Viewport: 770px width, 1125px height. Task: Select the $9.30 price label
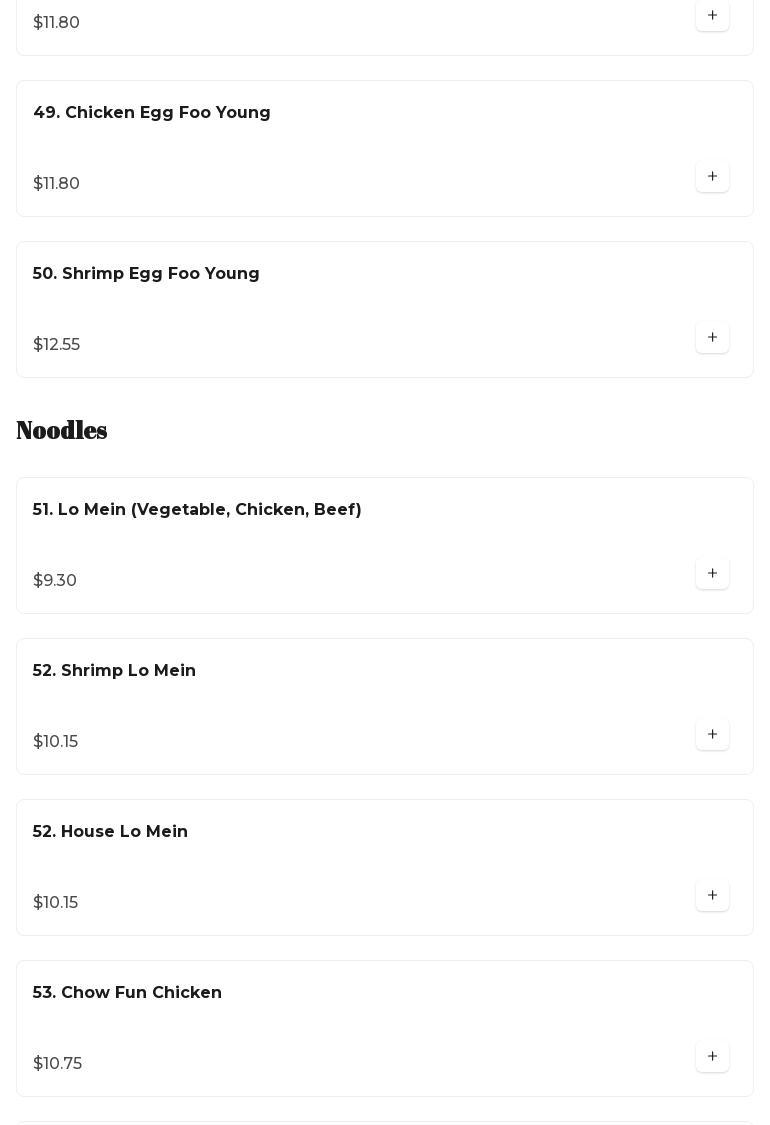coord(55,581)
